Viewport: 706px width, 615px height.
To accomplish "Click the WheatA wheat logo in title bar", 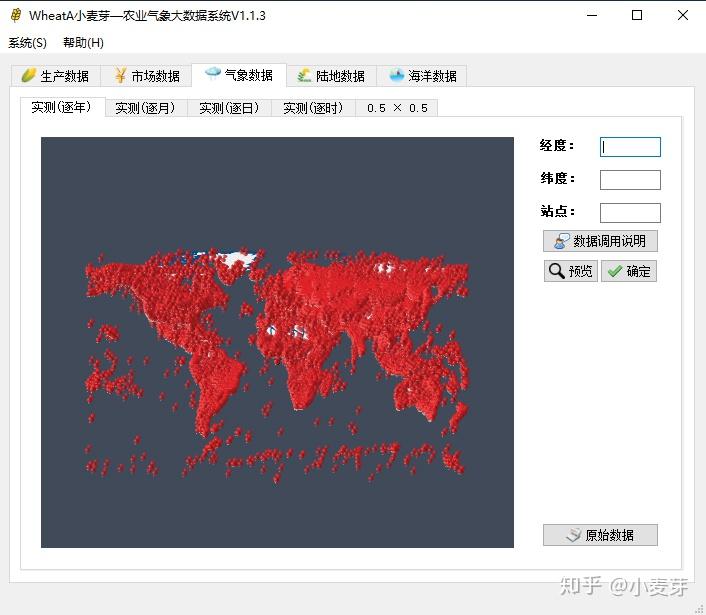I will click(16, 15).
